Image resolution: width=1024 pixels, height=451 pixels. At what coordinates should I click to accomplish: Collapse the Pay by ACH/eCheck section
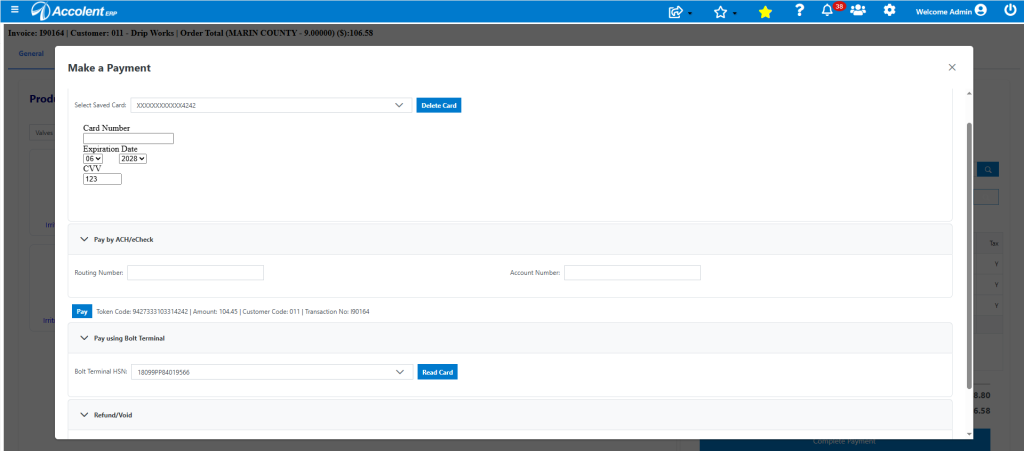pyautogui.click(x=84, y=240)
